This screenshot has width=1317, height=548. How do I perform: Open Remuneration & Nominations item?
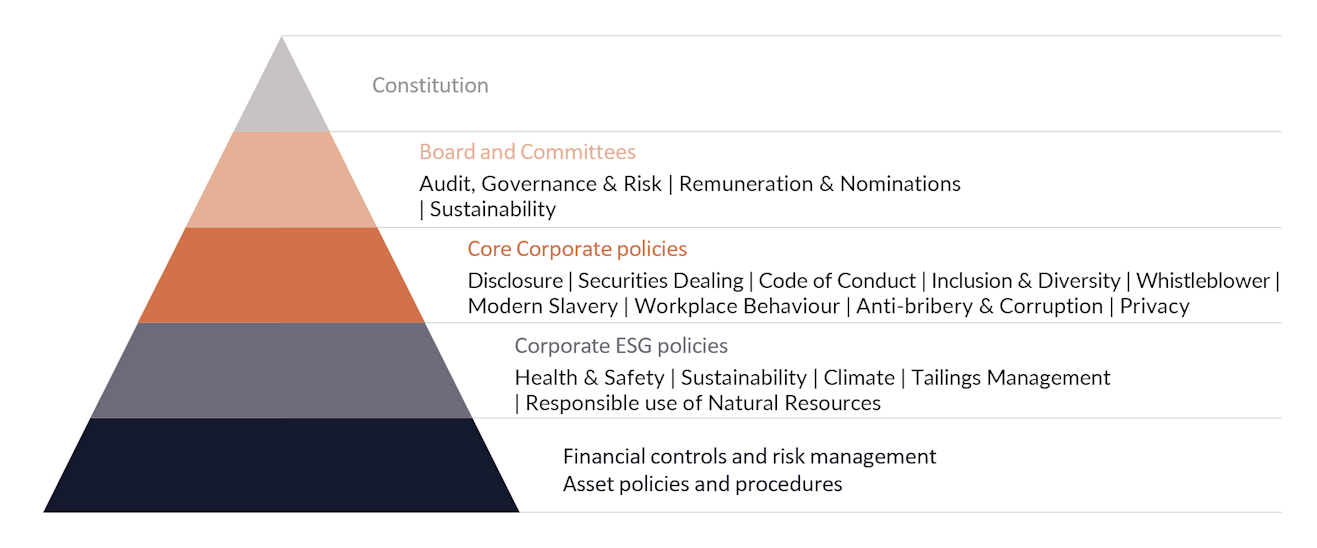coord(820,184)
